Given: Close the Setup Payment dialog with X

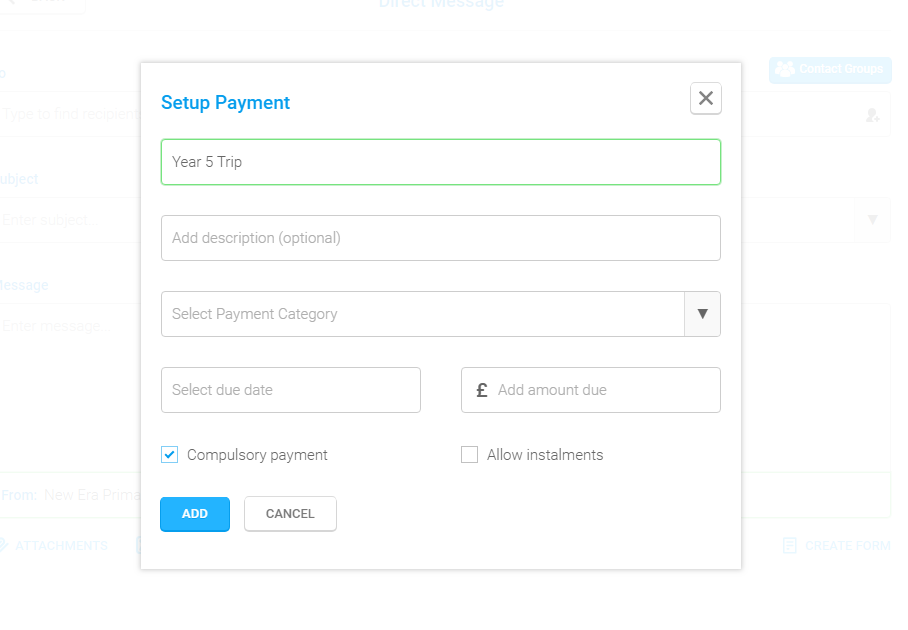Looking at the screenshot, I should coord(705,98).
